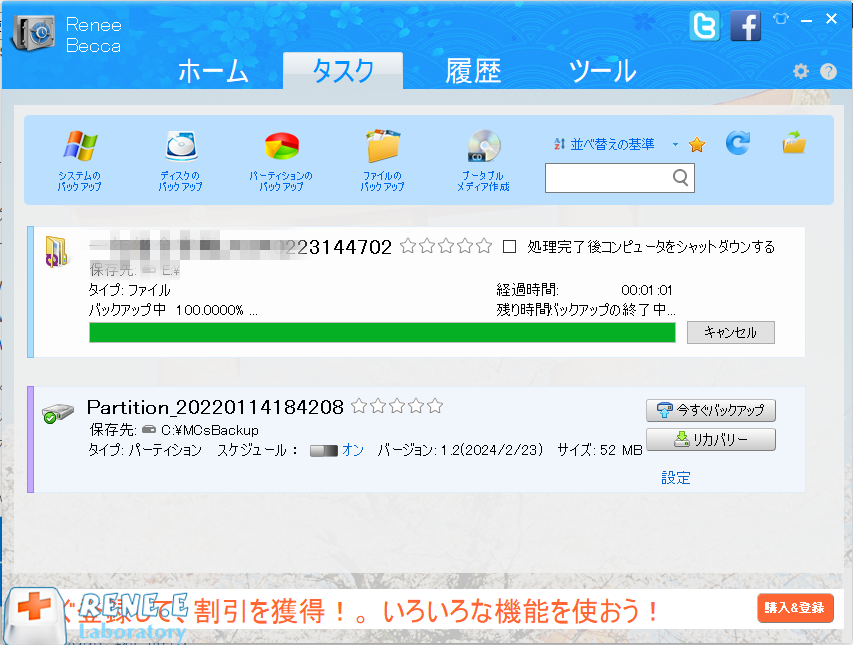This screenshot has width=853, height=645.
Task: Click the sort A-Z icon
Action: [x=559, y=144]
